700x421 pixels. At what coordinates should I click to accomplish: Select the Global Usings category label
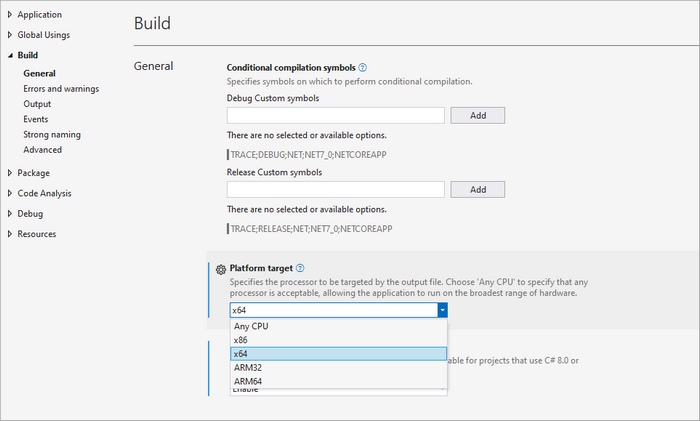(44, 35)
